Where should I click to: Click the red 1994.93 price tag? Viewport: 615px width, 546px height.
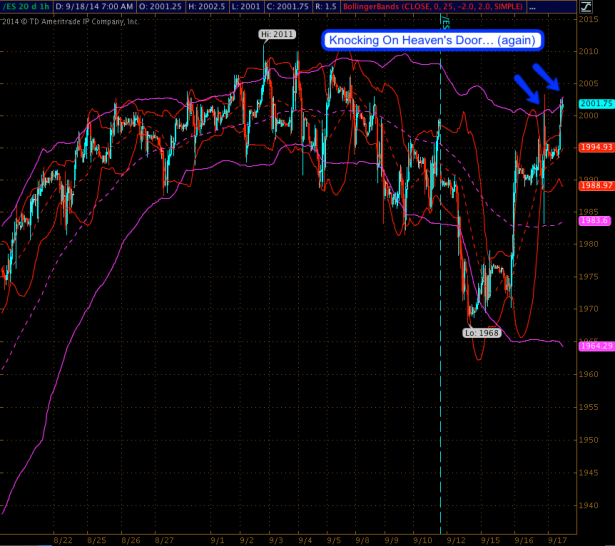coord(595,147)
